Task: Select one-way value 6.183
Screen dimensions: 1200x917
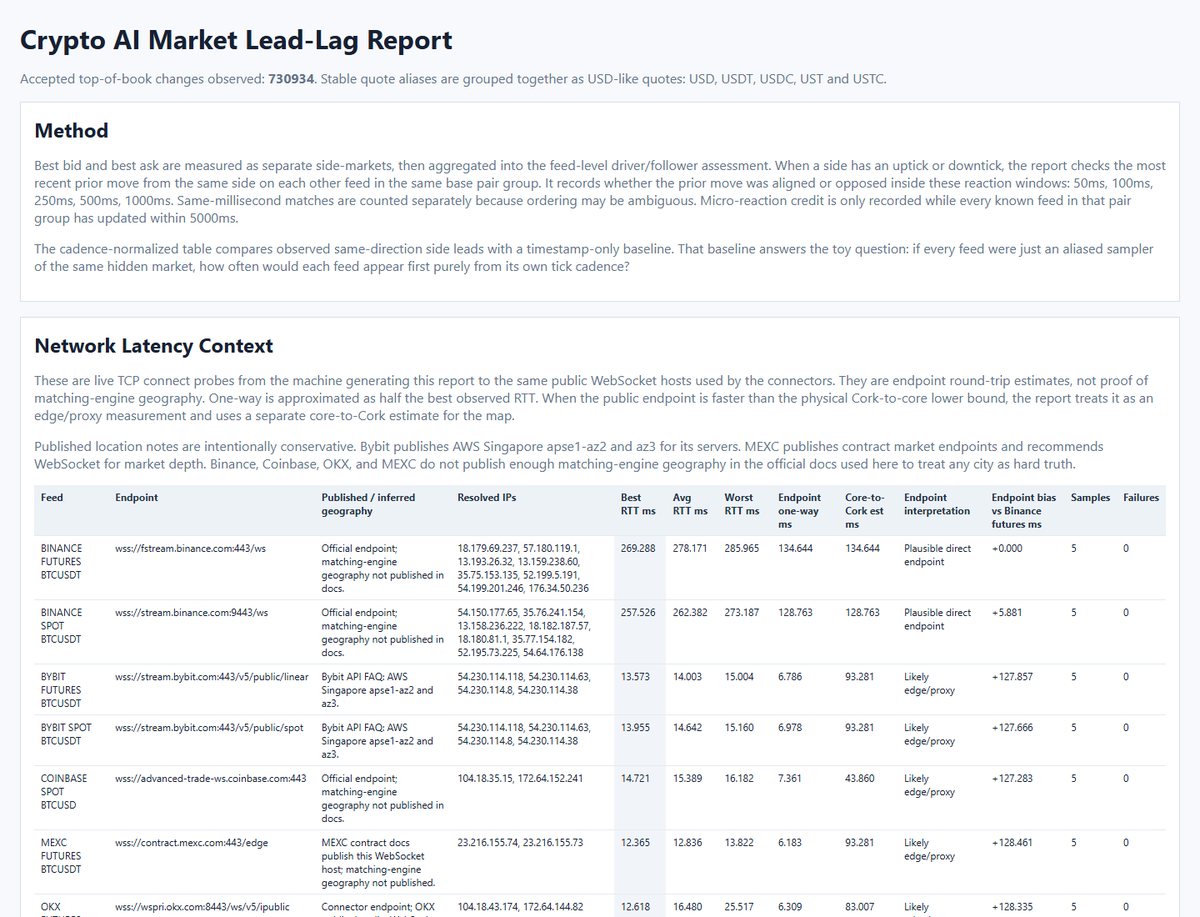Action: click(792, 842)
